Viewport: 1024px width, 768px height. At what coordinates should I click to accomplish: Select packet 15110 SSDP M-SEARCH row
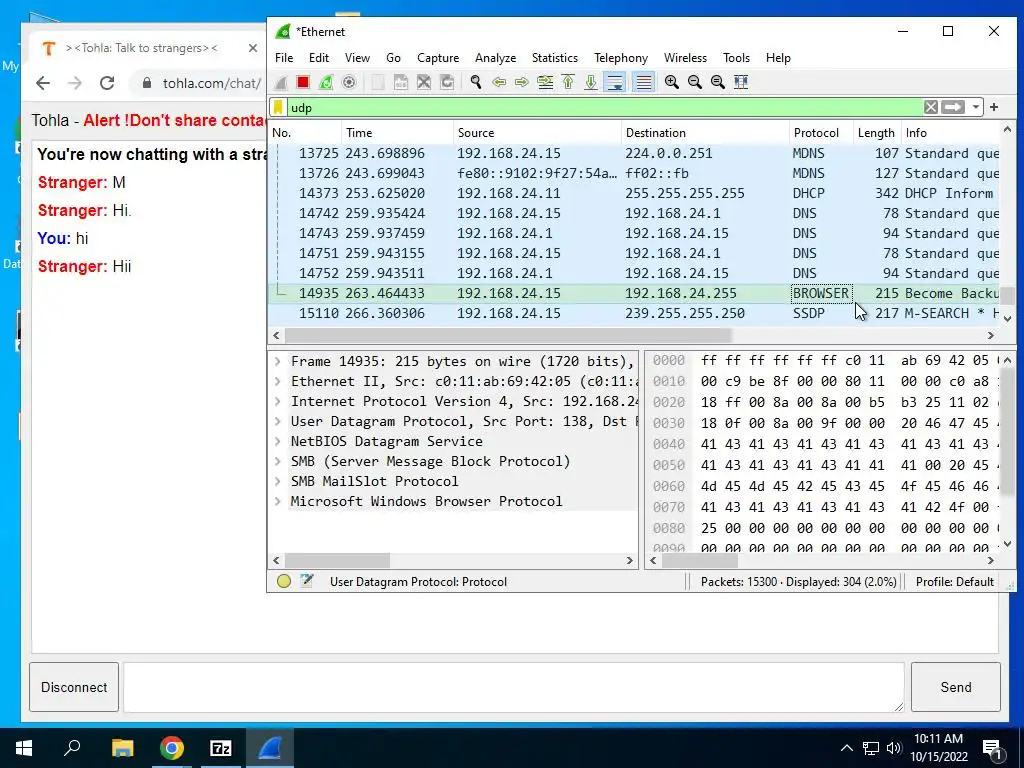click(x=633, y=313)
